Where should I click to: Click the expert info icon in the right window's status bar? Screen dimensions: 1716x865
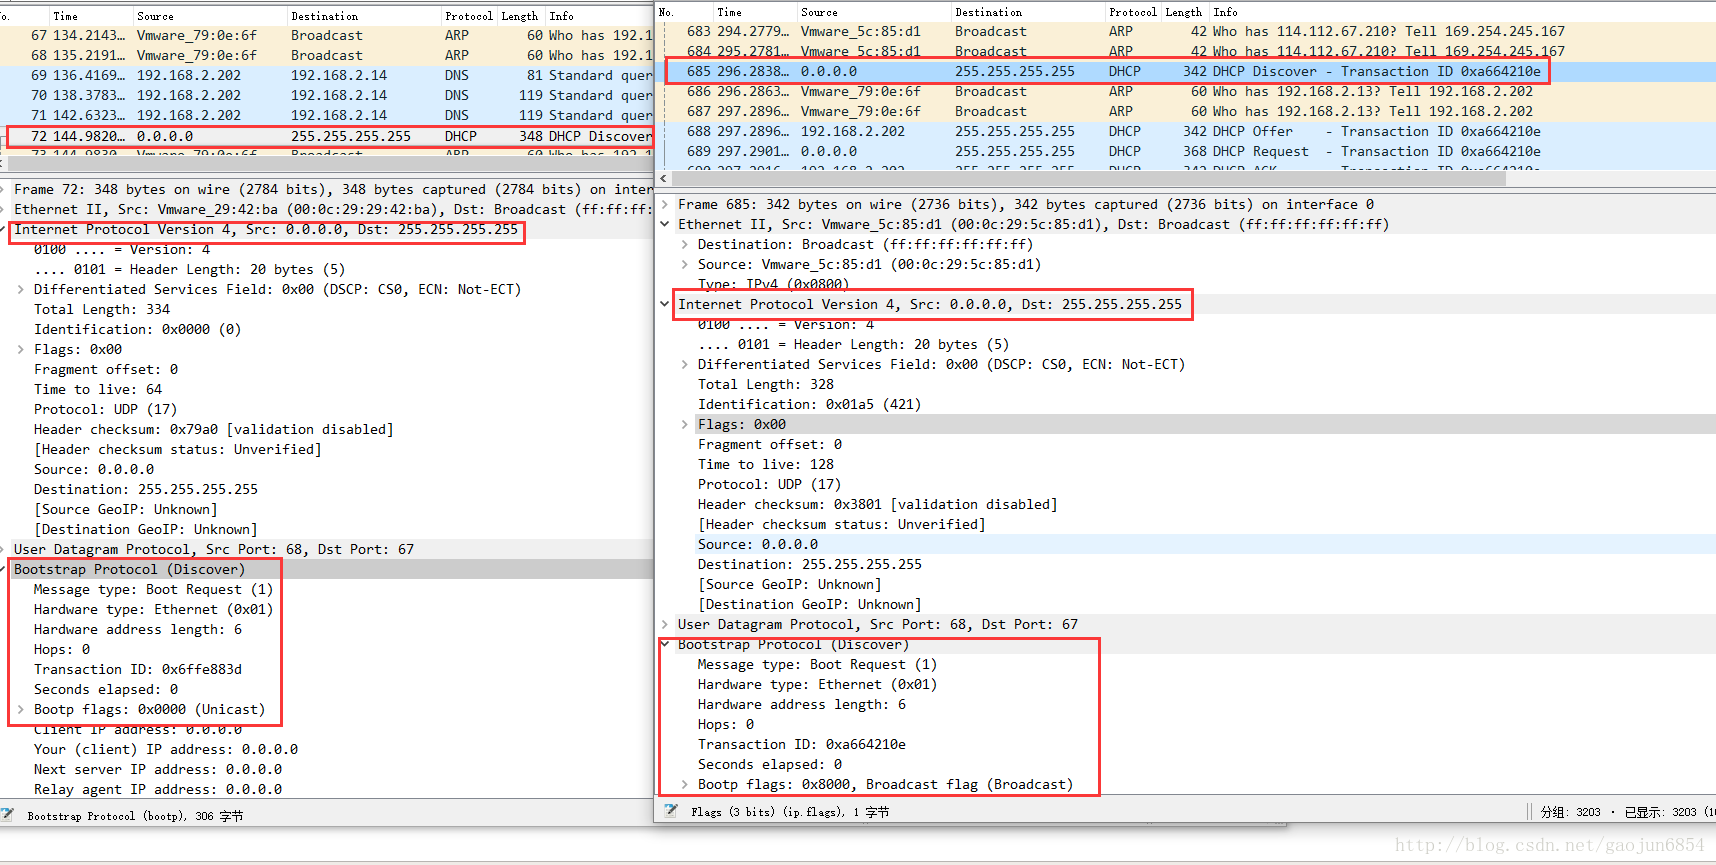670,811
